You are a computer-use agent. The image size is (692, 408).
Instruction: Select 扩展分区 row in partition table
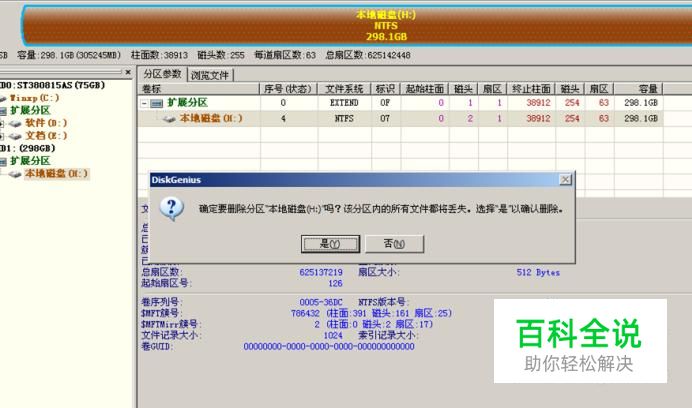tap(400, 103)
